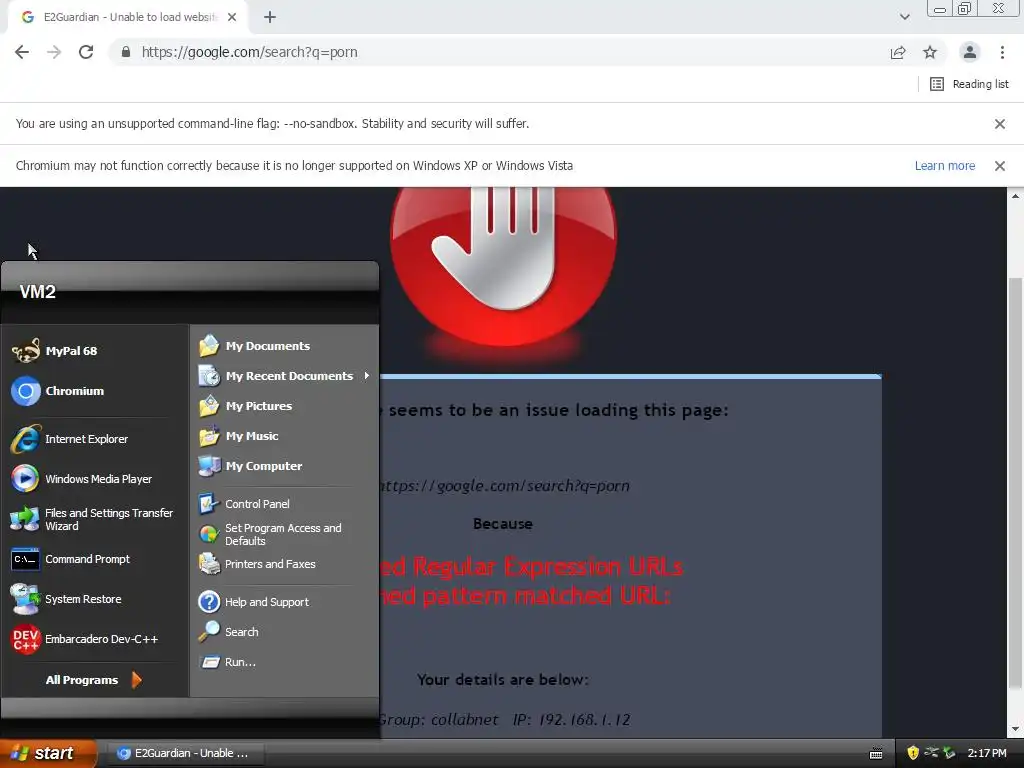The image size is (1024, 768).
Task: Reload the current page
Action: (86, 52)
